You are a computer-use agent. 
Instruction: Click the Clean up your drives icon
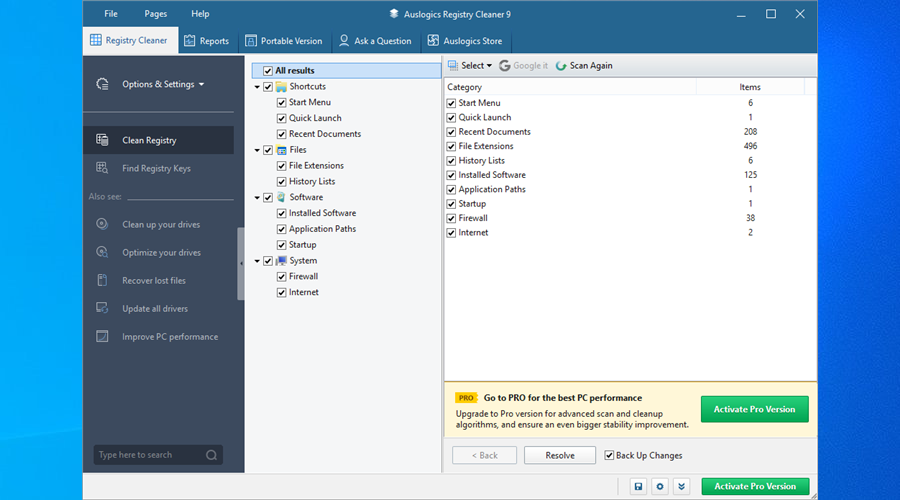tap(102, 224)
